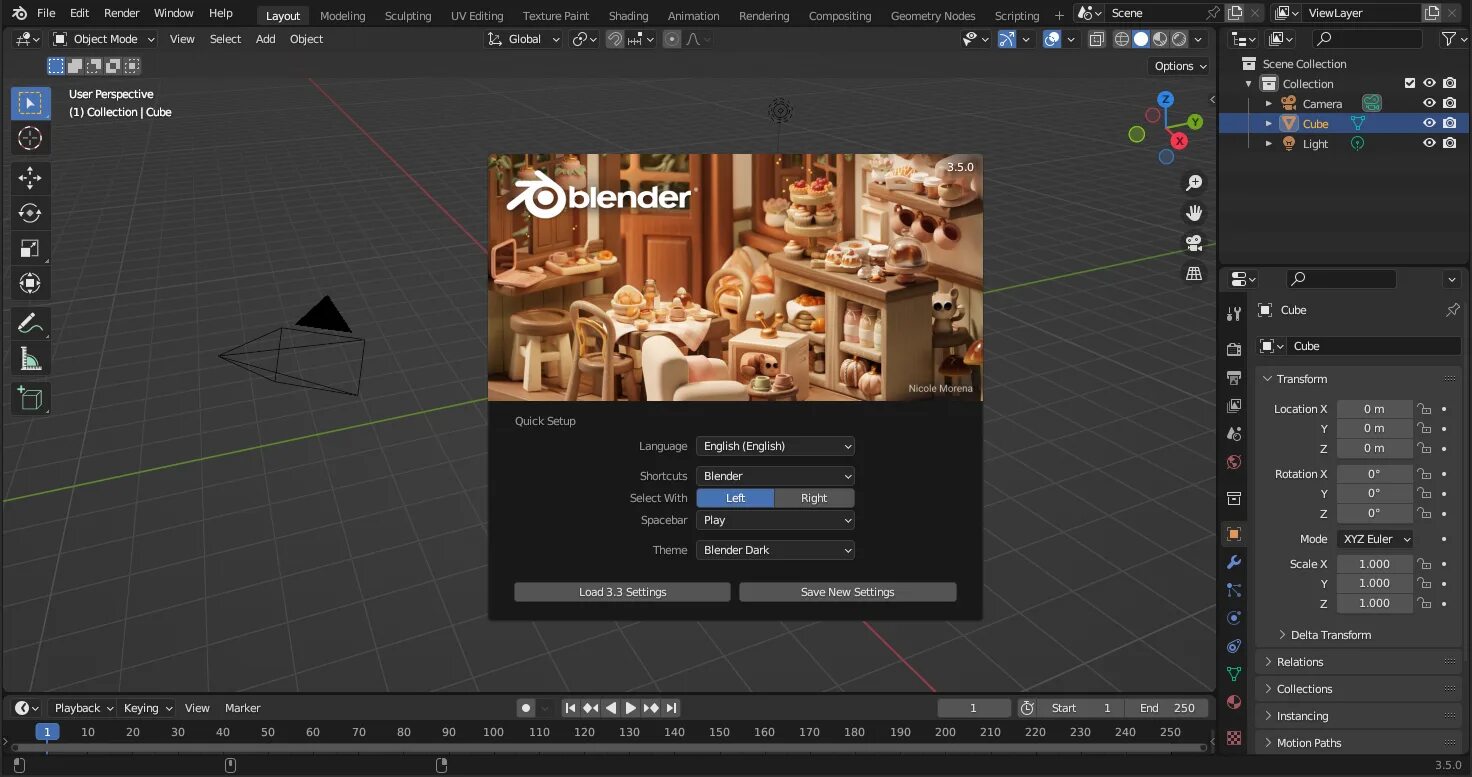Select the Select Box tool
Image resolution: width=1472 pixels, height=777 pixels.
coord(30,103)
